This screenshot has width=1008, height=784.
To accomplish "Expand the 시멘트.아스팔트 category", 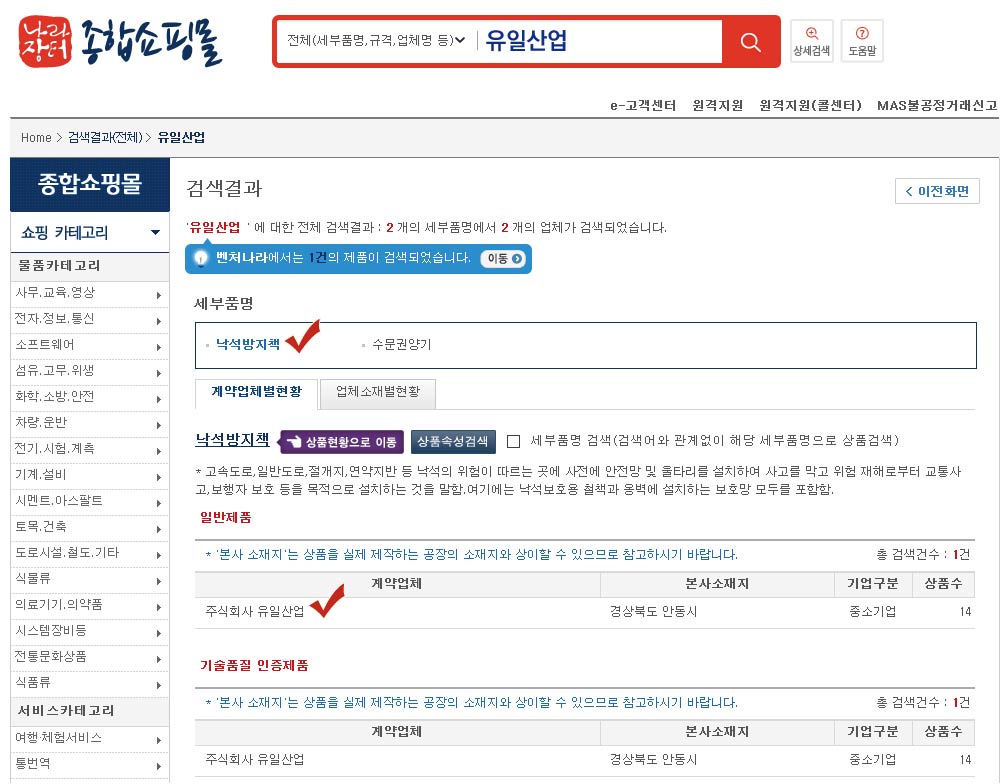I will (90, 501).
